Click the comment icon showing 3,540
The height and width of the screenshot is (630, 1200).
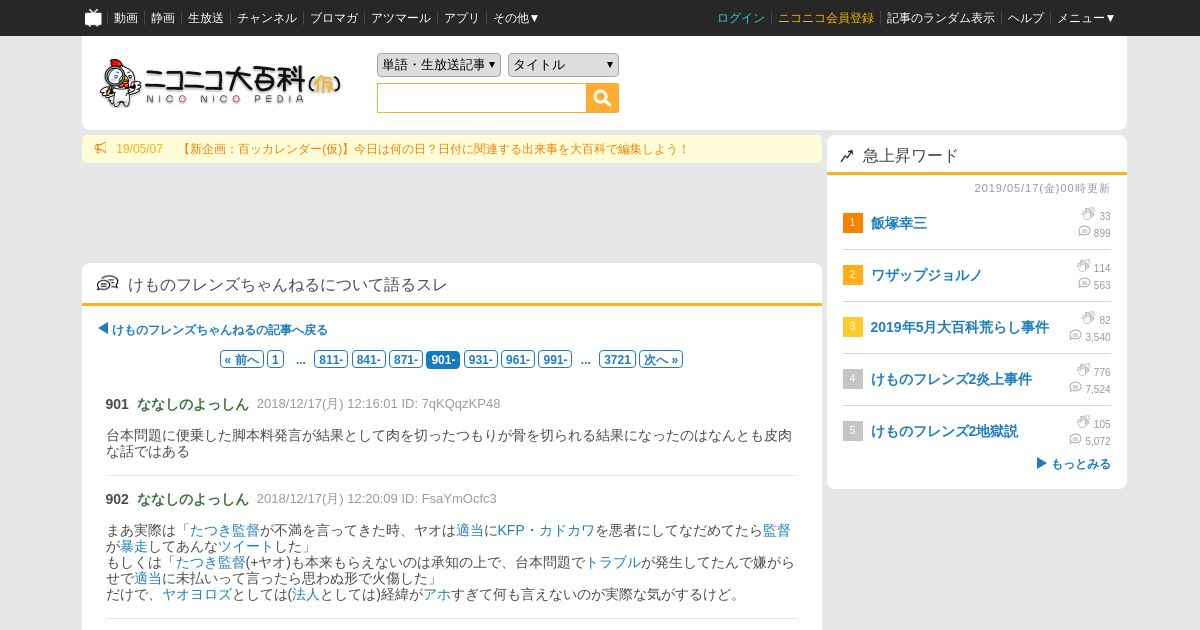(x=1075, y=336)
